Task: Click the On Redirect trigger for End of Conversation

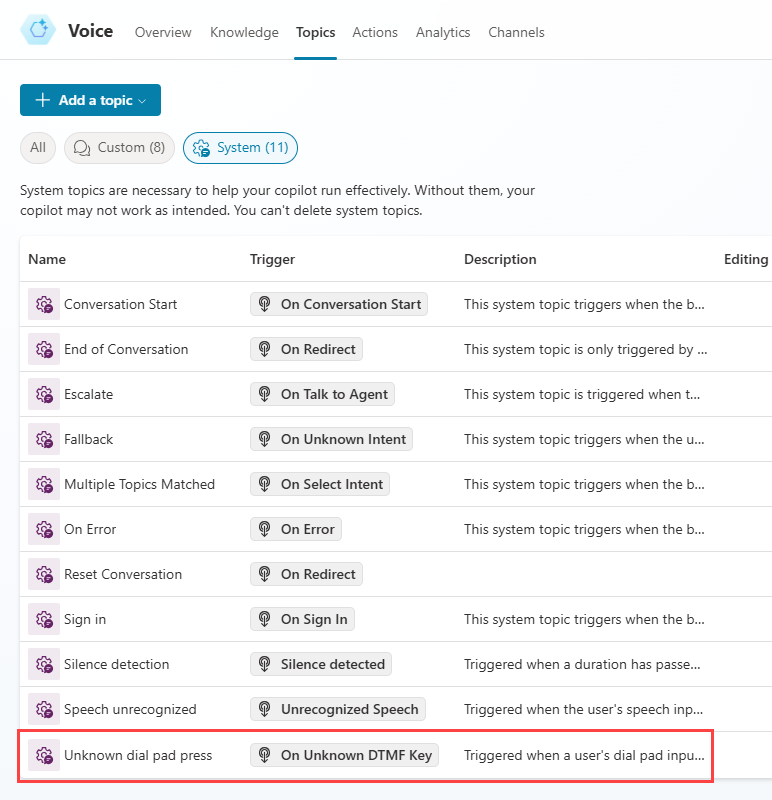Action: pos(306,349)
